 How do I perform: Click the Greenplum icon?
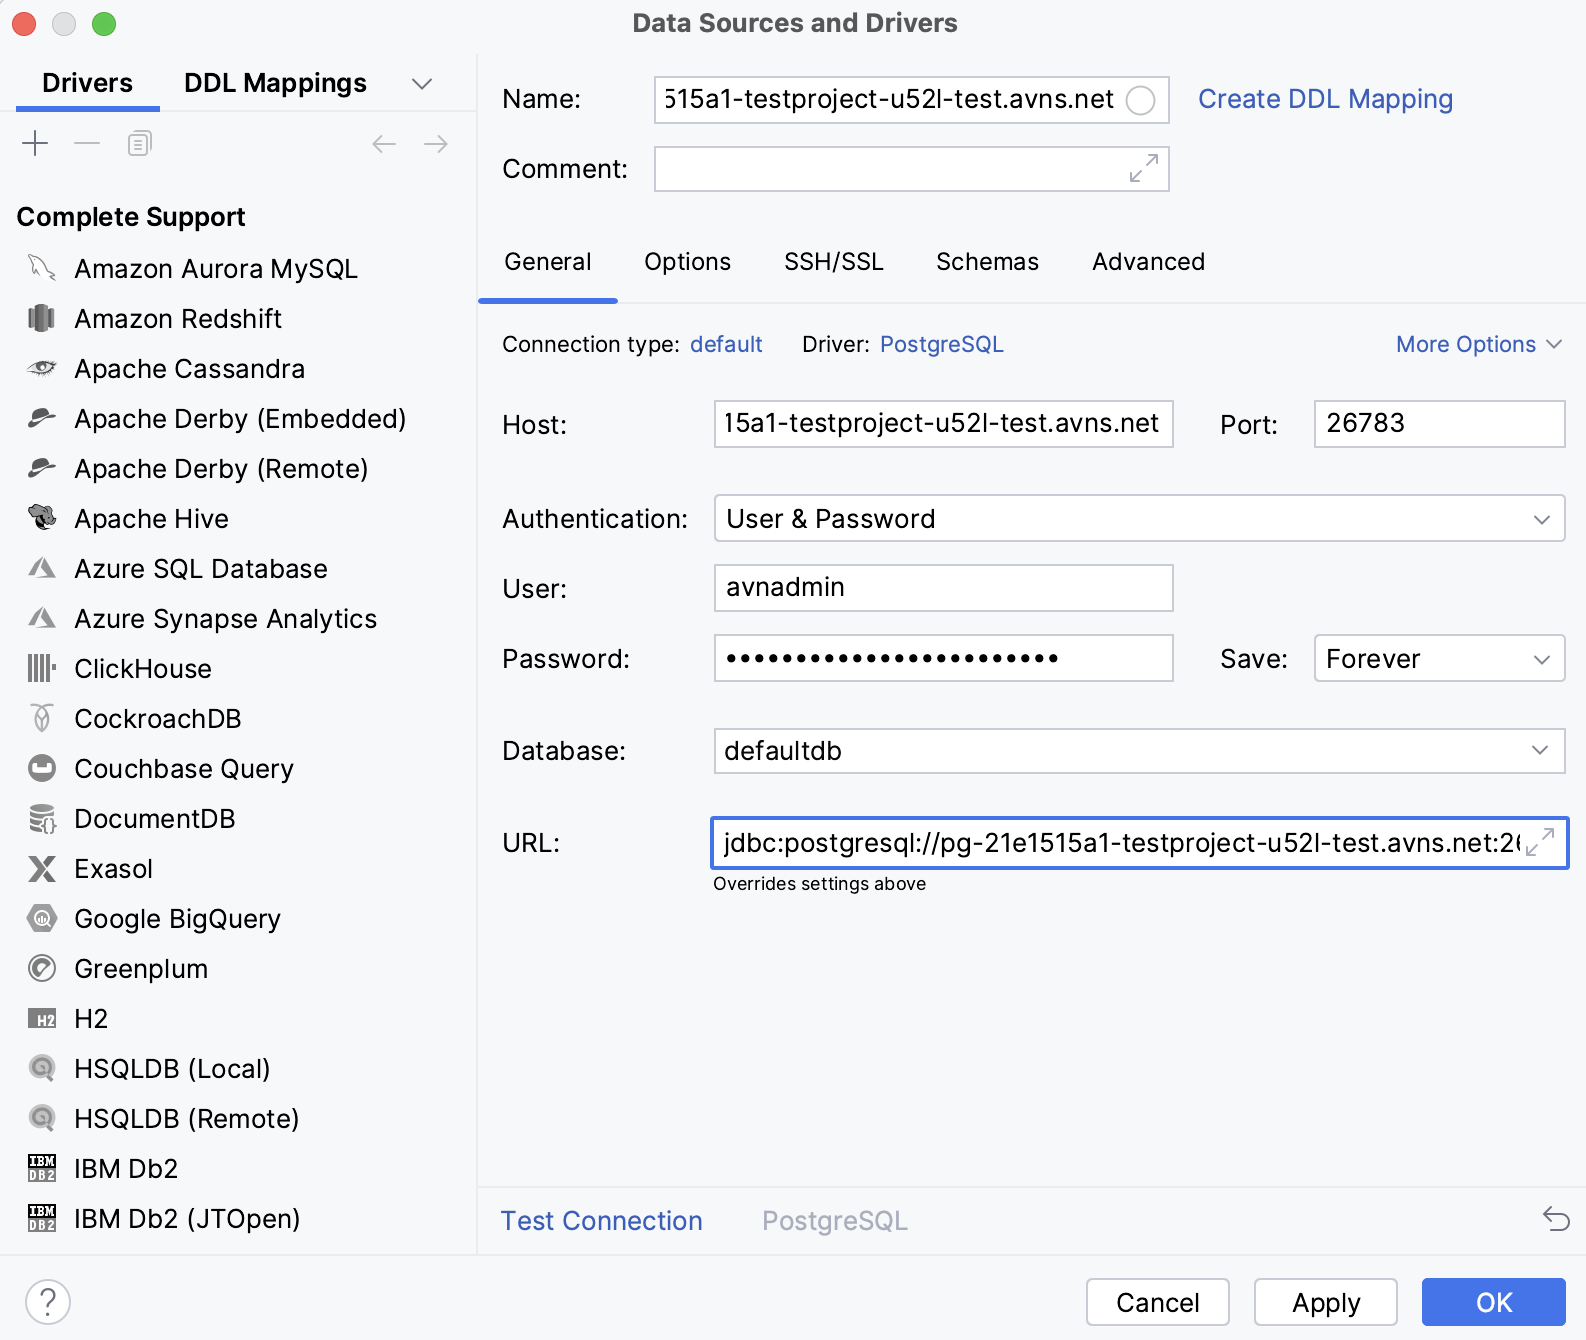[42, 968]
